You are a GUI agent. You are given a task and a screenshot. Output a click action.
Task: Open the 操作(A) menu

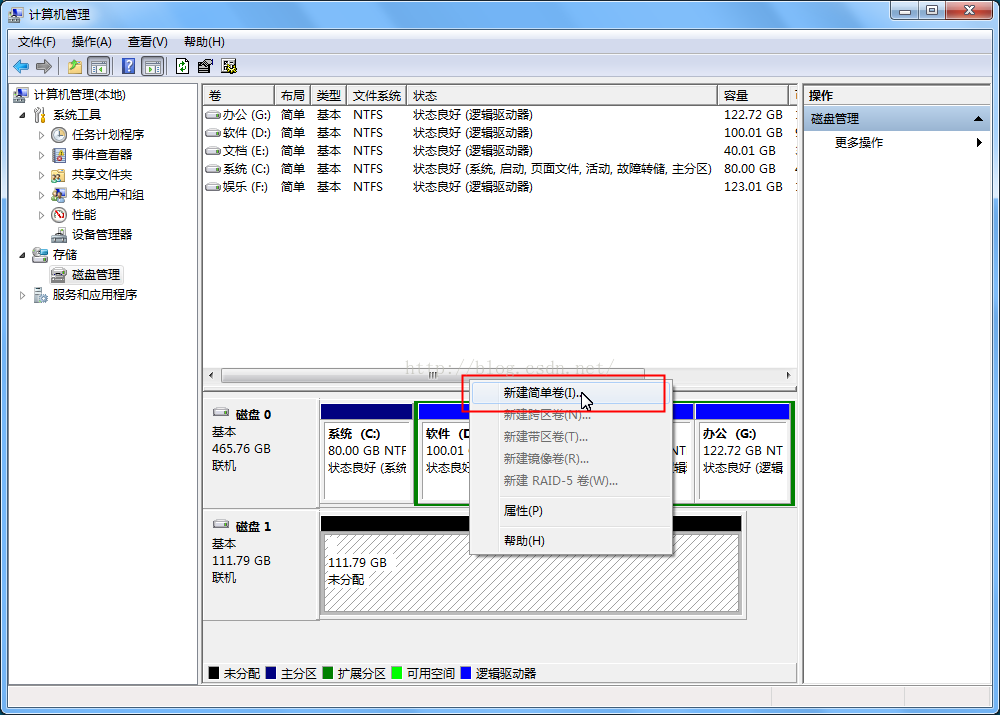point(91,42)
